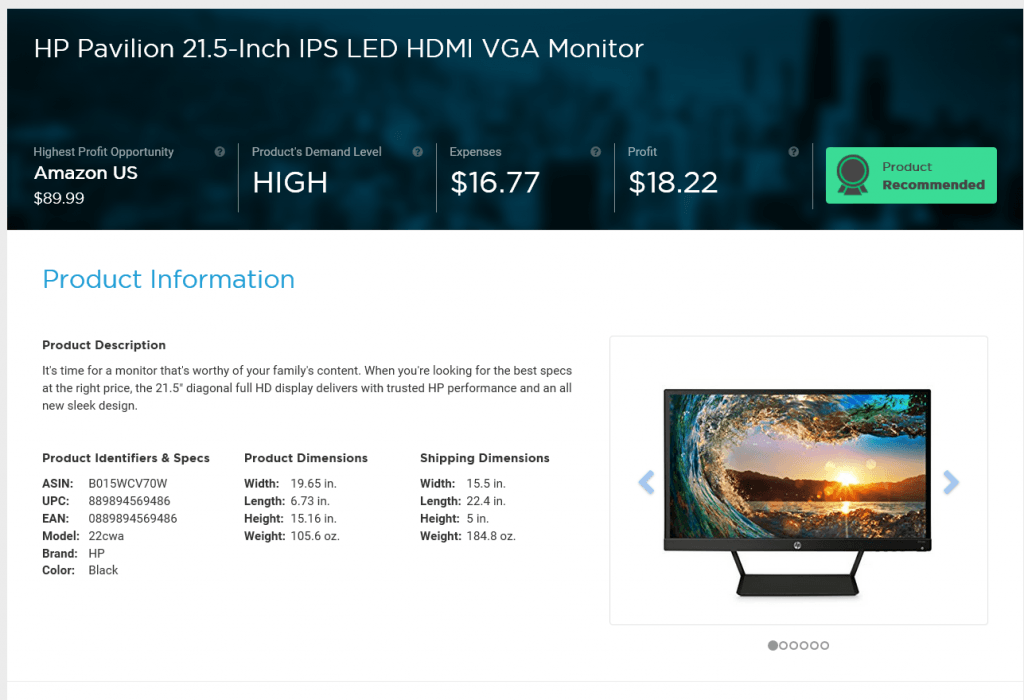
Task: Click the $89.99 price
Action: 59,198
